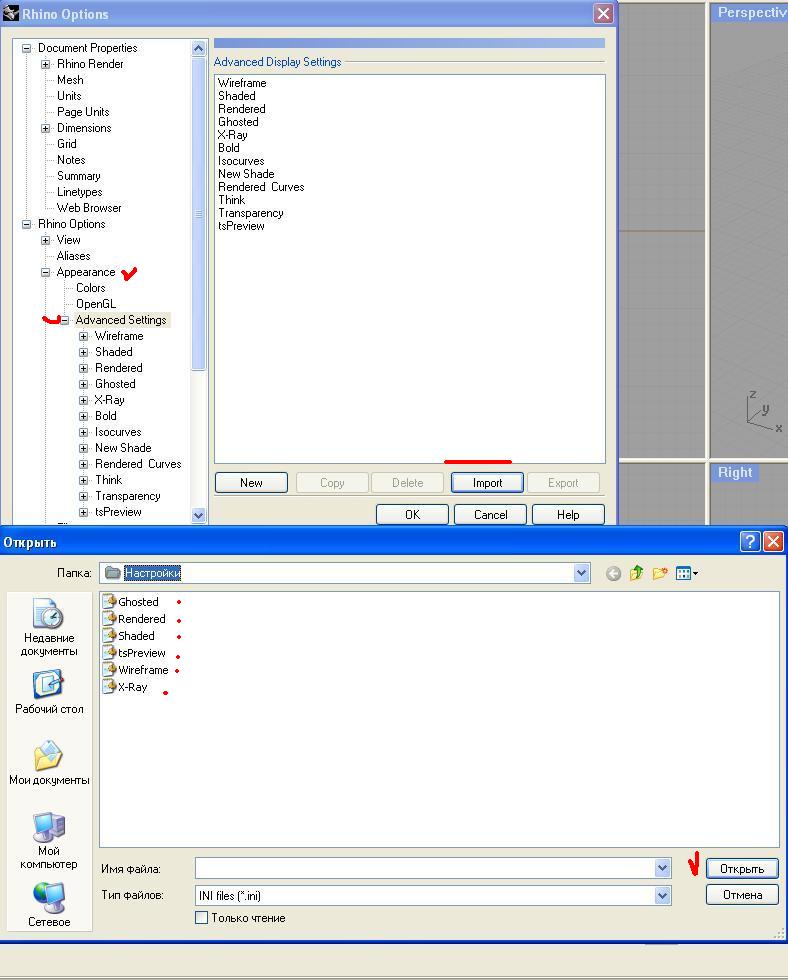
Task: Select Colors under Appearance
Action: pos(91,288)
